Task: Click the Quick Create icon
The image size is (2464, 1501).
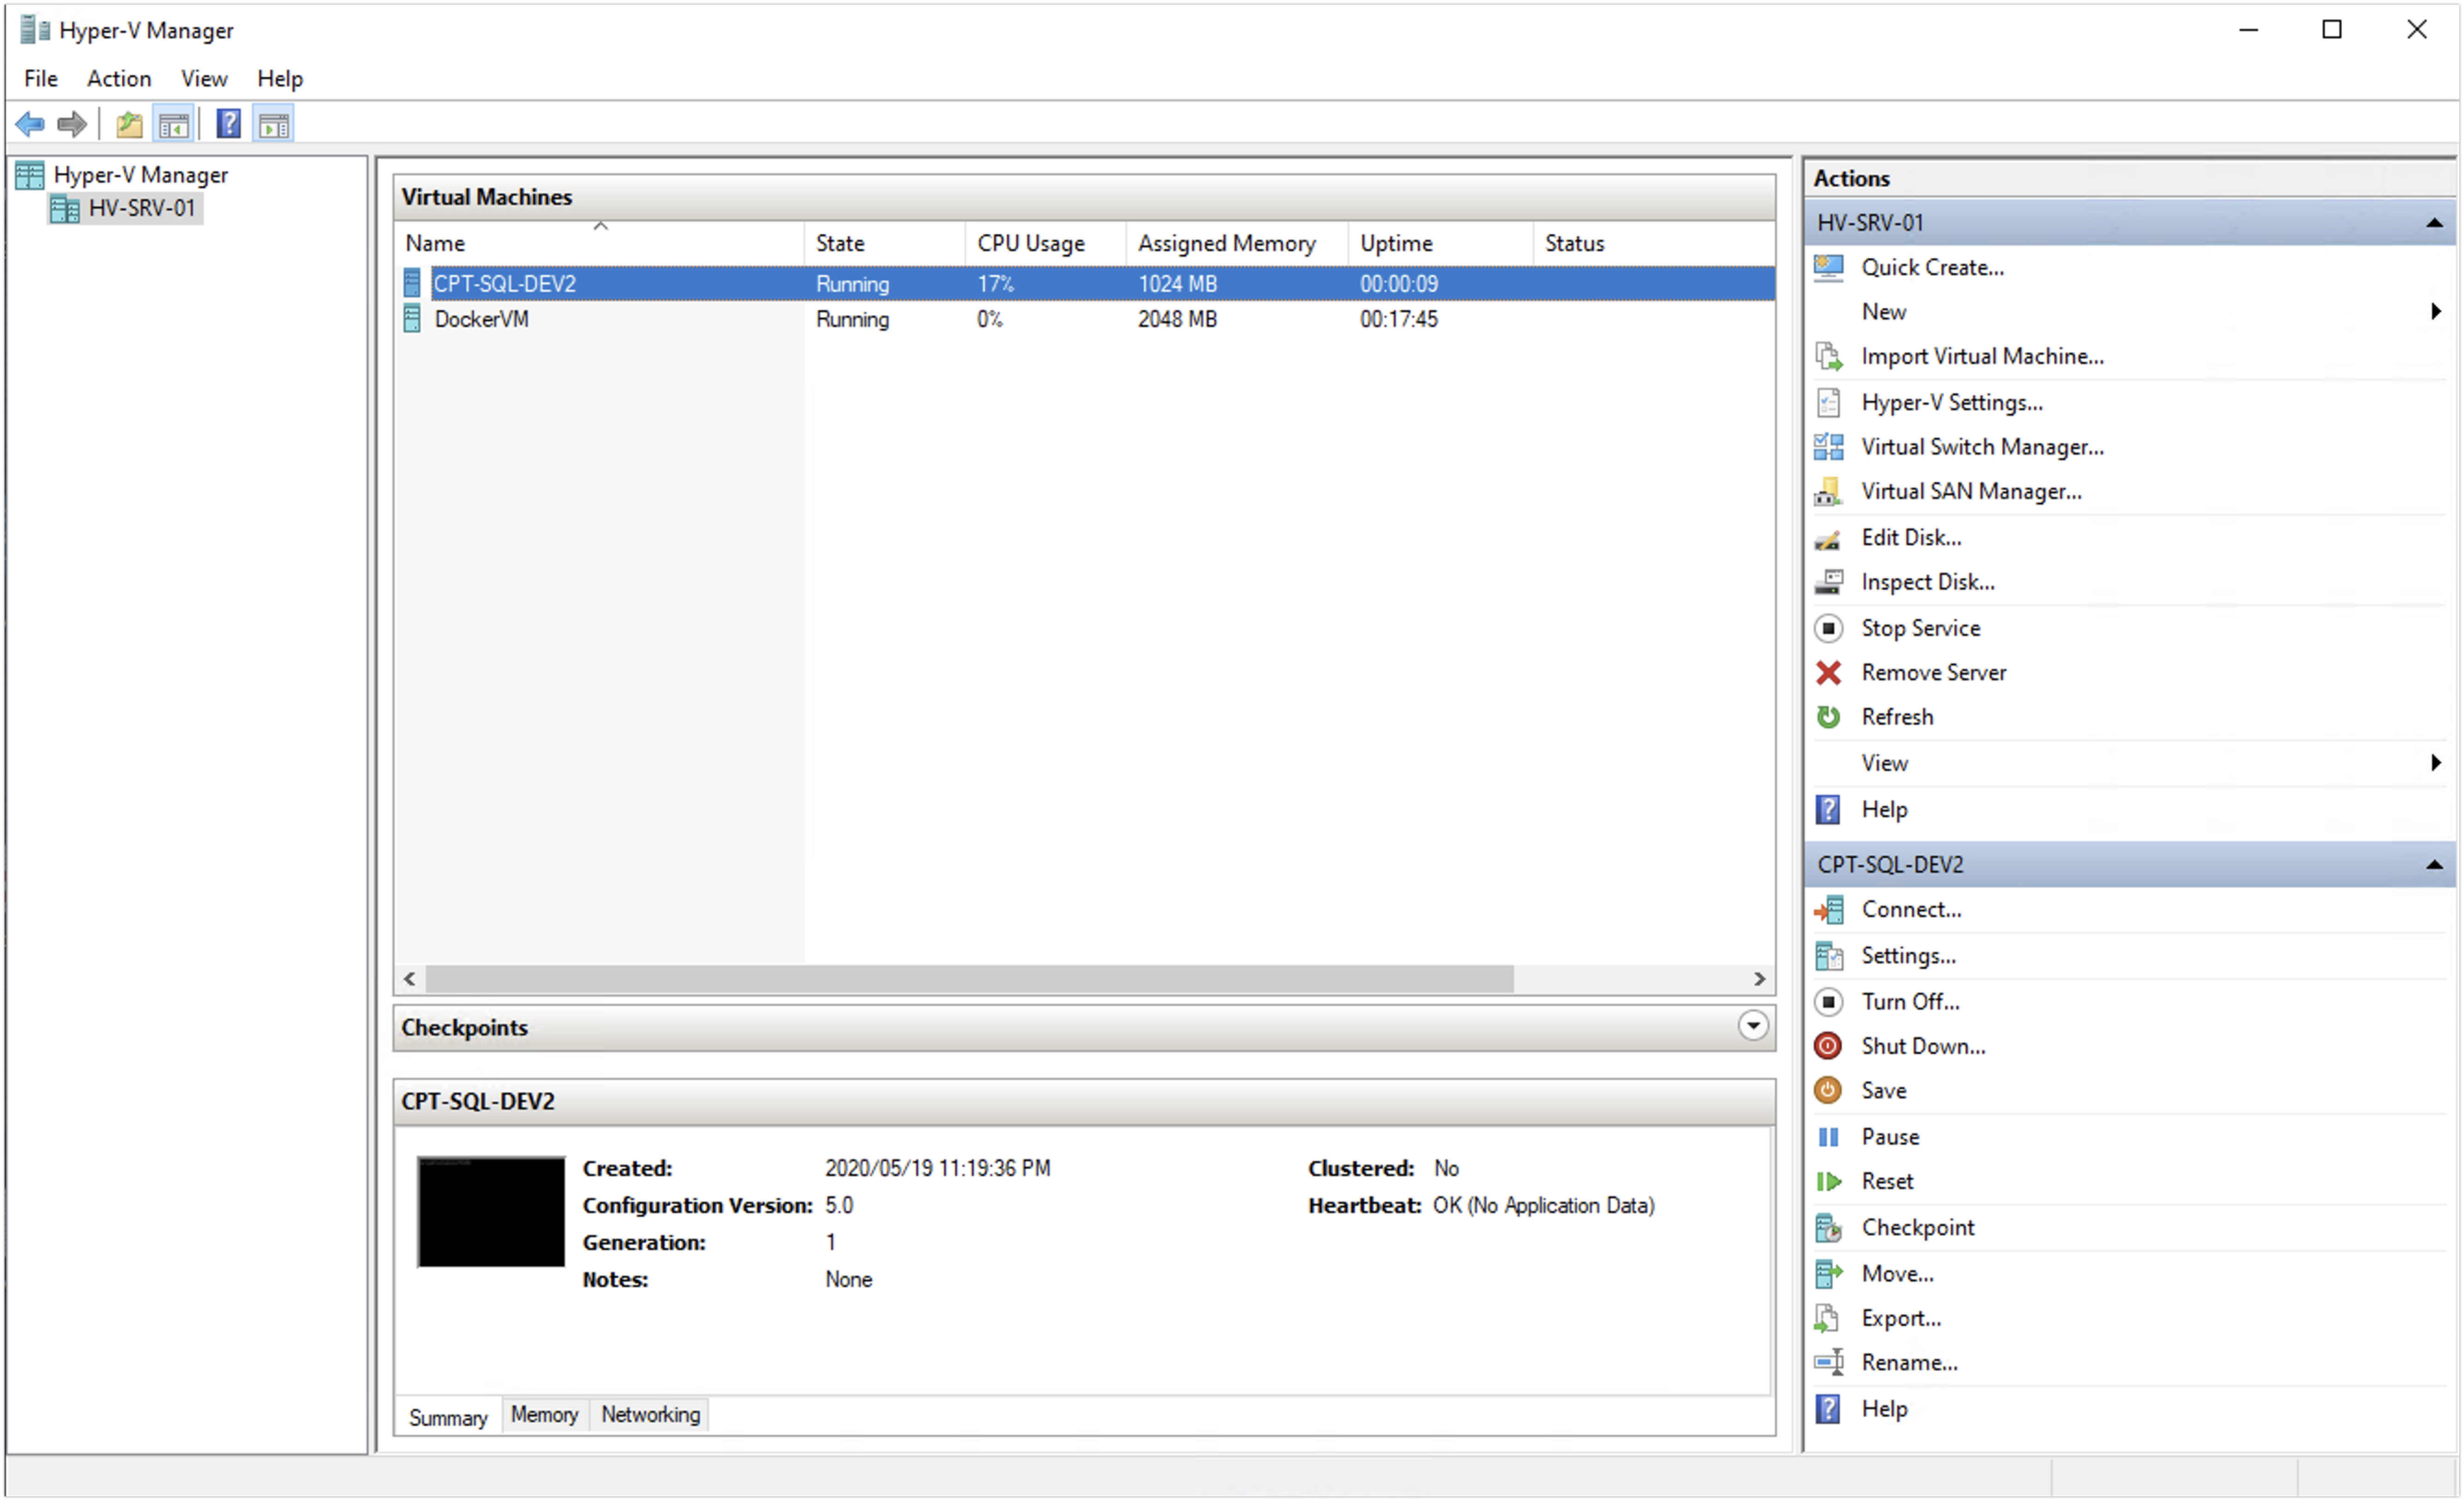Action: (x=1829, y=268)
